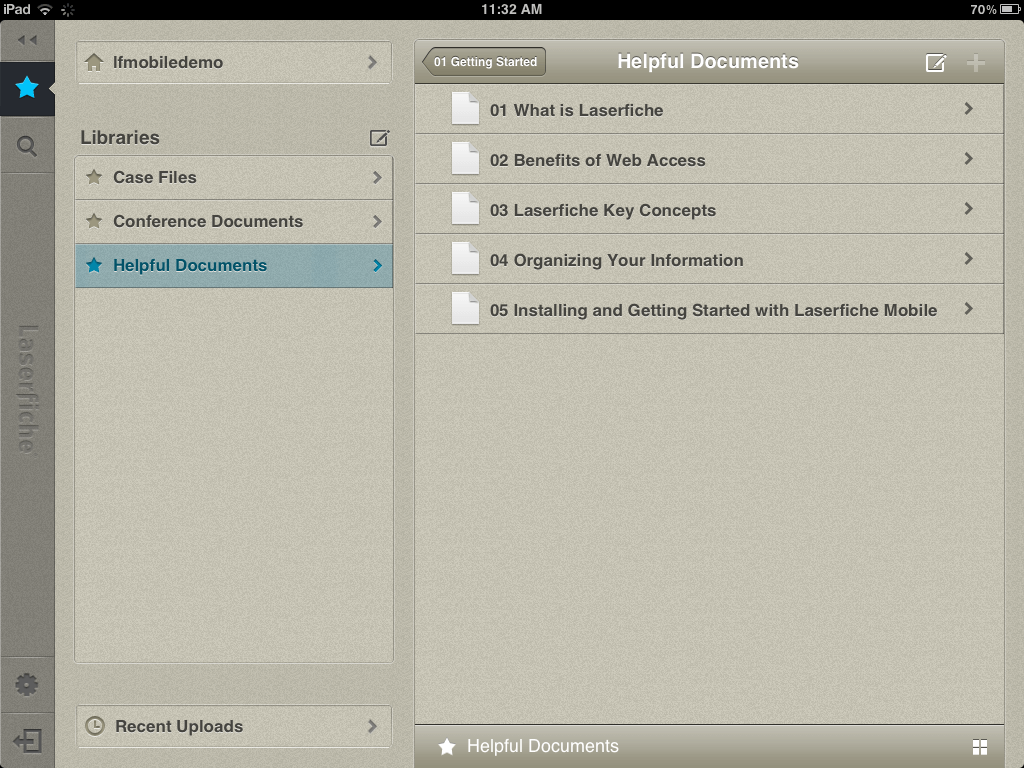Click Case Files library label

click(x=155, y=177)
